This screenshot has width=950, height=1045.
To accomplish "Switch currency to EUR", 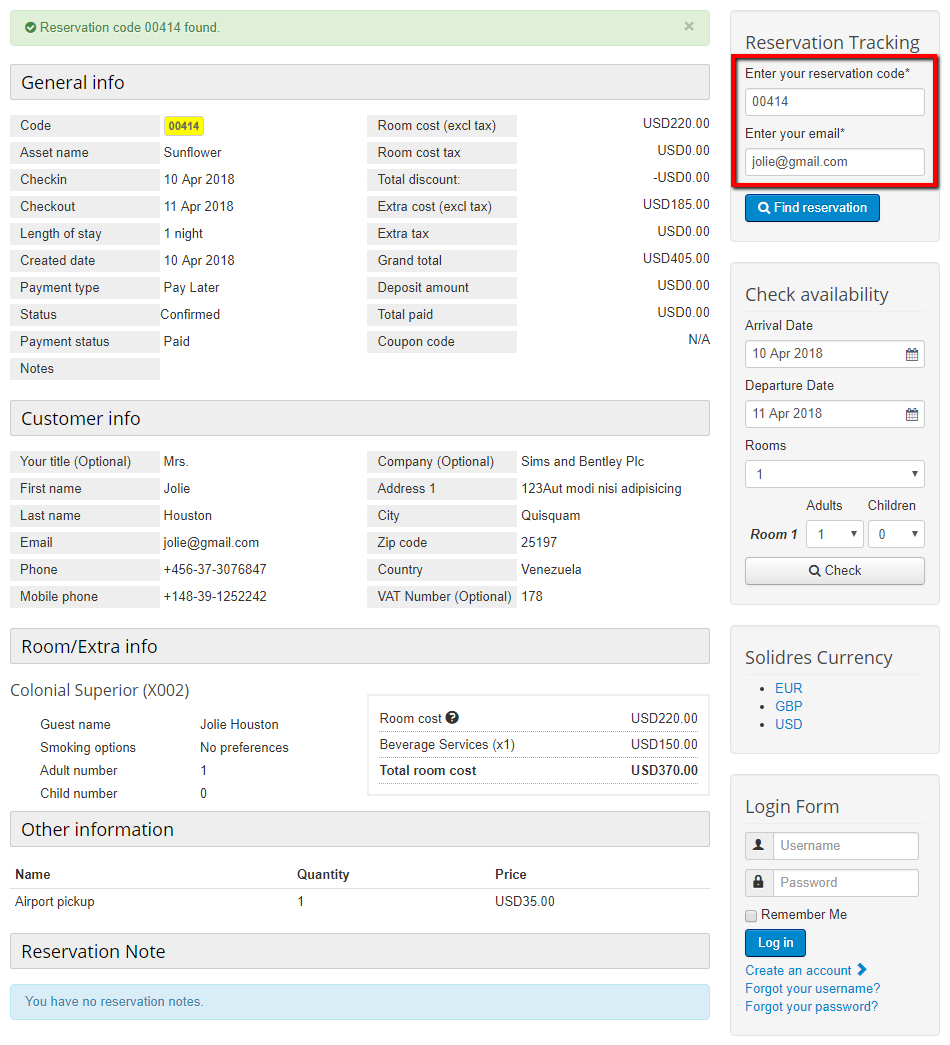I will [x=788, y=688].
